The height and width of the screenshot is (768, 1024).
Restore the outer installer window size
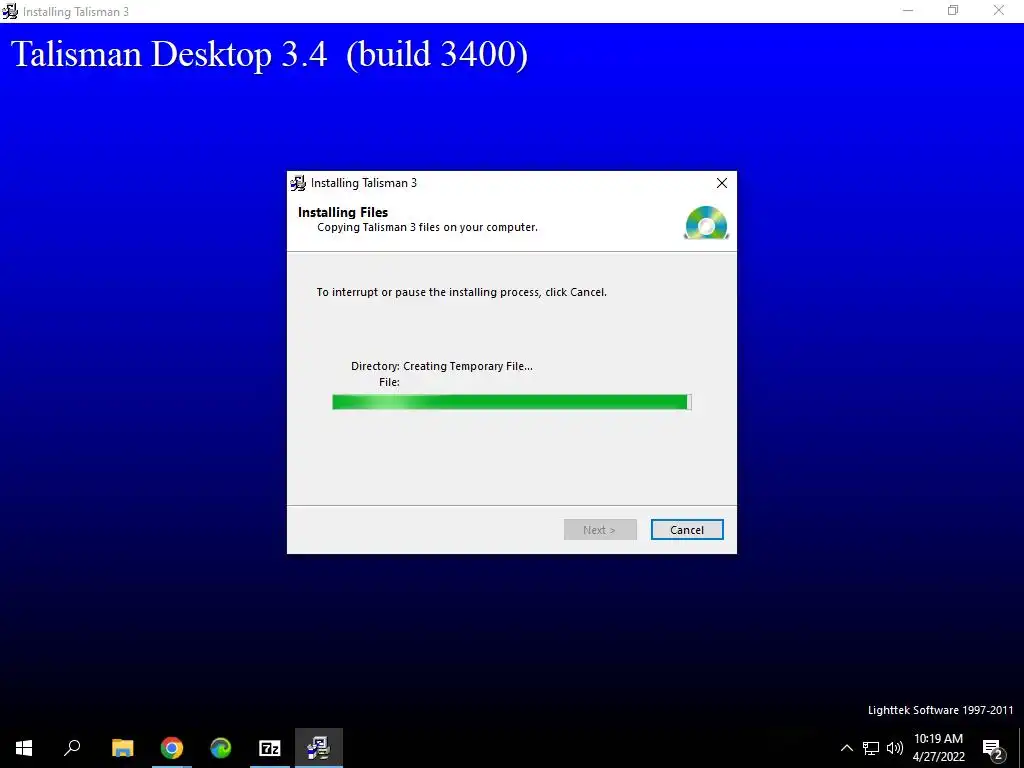(953, 10)
